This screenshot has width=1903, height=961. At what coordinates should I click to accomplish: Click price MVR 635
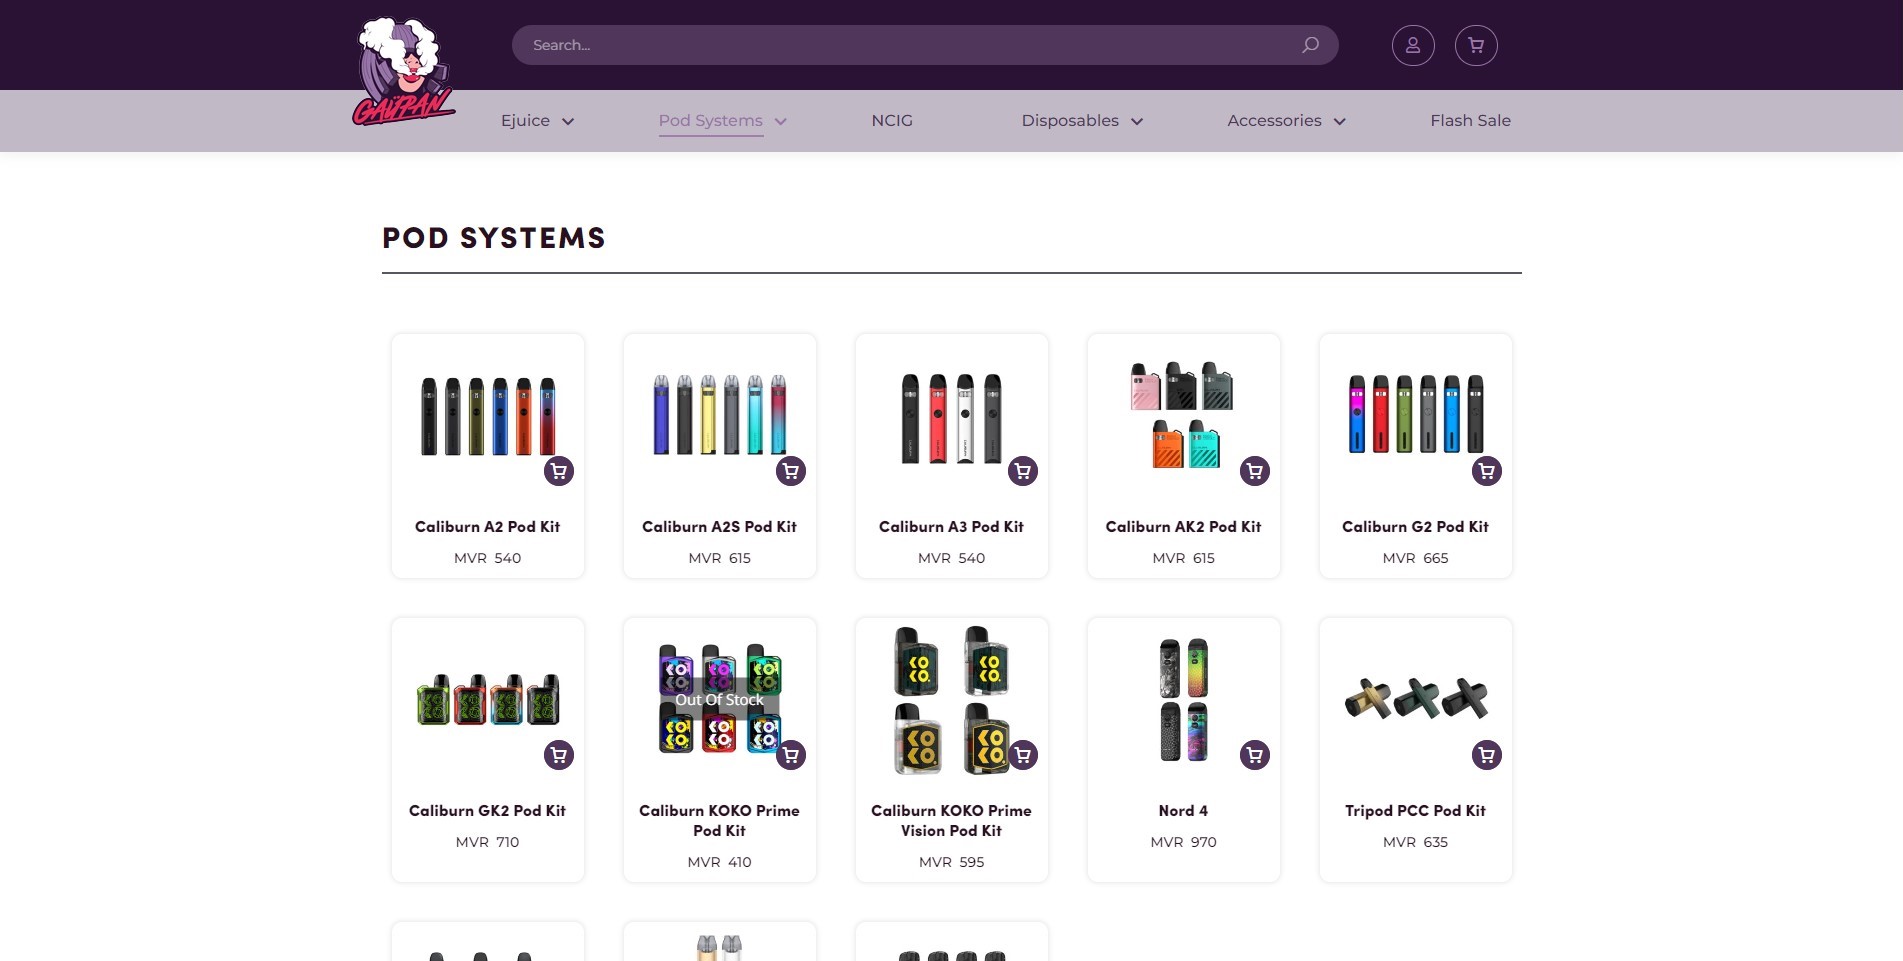click(x=1415, y=842)
